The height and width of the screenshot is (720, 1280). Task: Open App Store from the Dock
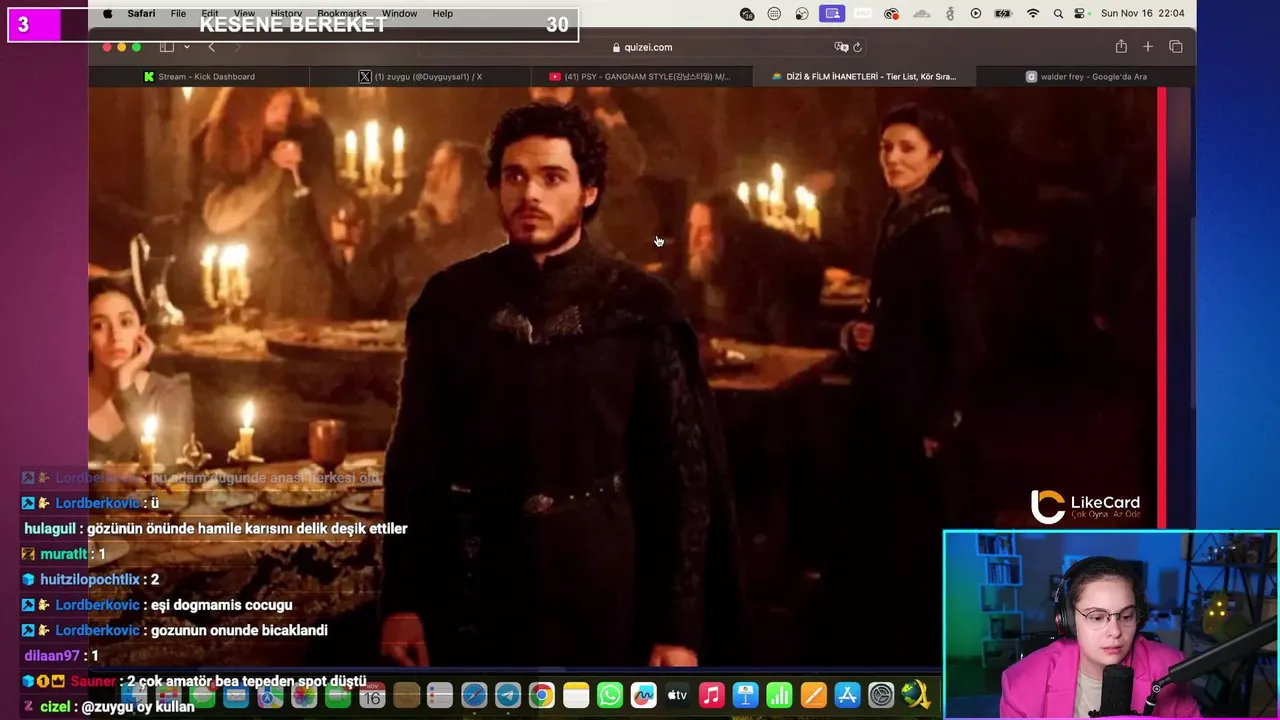pyautogui.click(x=847, y=695)
